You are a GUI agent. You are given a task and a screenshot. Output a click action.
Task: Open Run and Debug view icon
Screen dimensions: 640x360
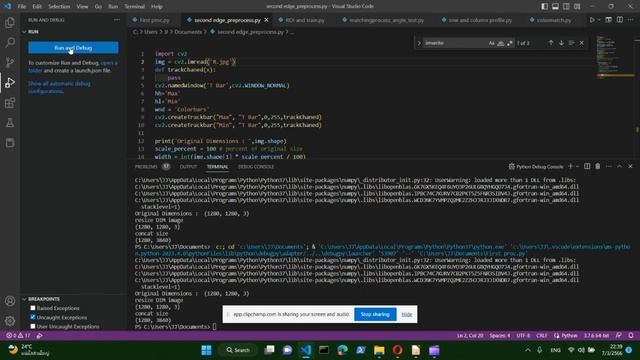coord(10,82)
